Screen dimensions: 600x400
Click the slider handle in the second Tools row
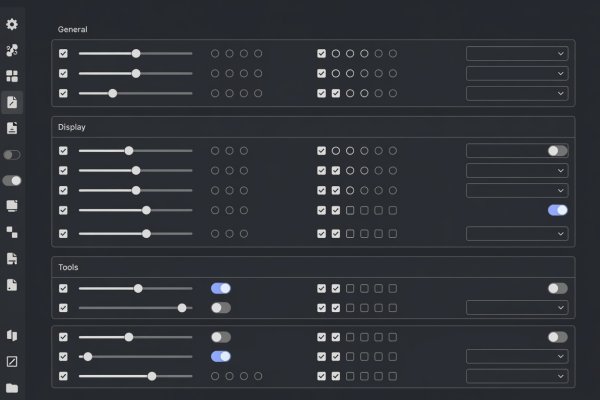[x=182, y=308]
